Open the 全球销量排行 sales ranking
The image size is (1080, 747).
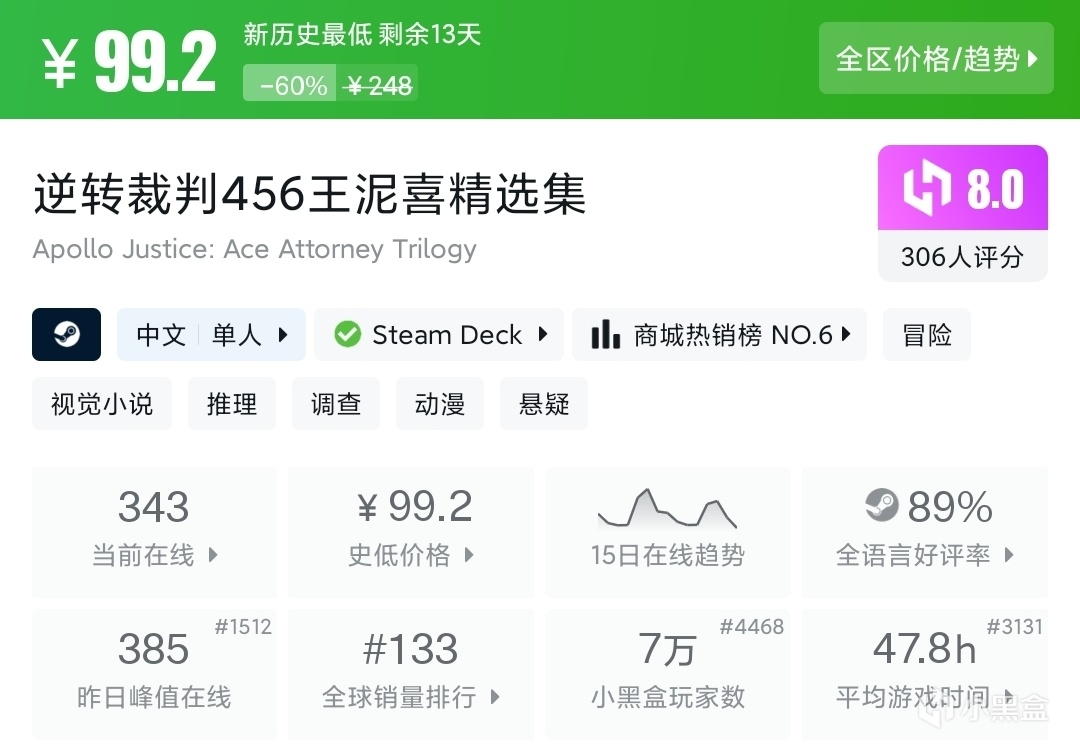click(411, 674)
